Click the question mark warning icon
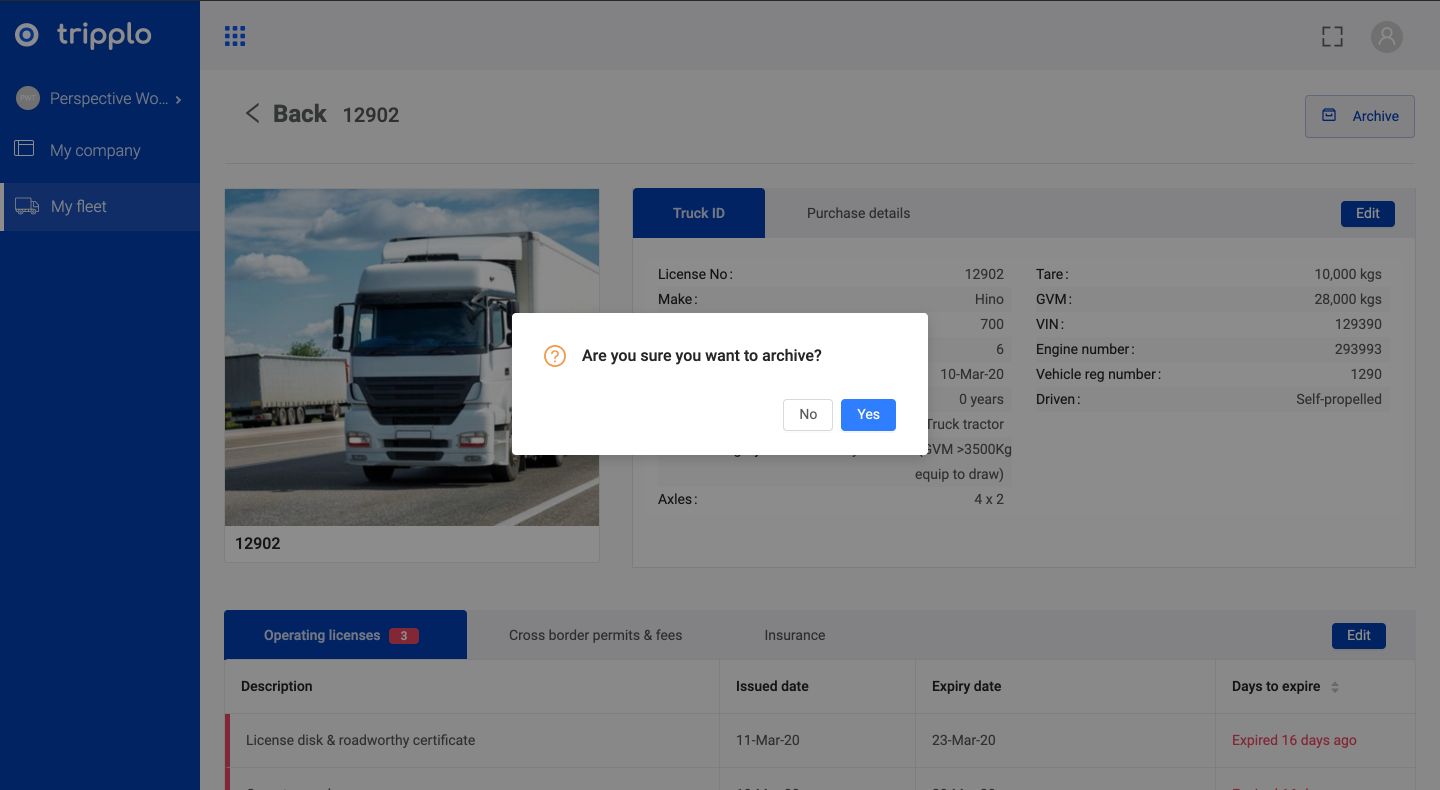 click(554, 356)
